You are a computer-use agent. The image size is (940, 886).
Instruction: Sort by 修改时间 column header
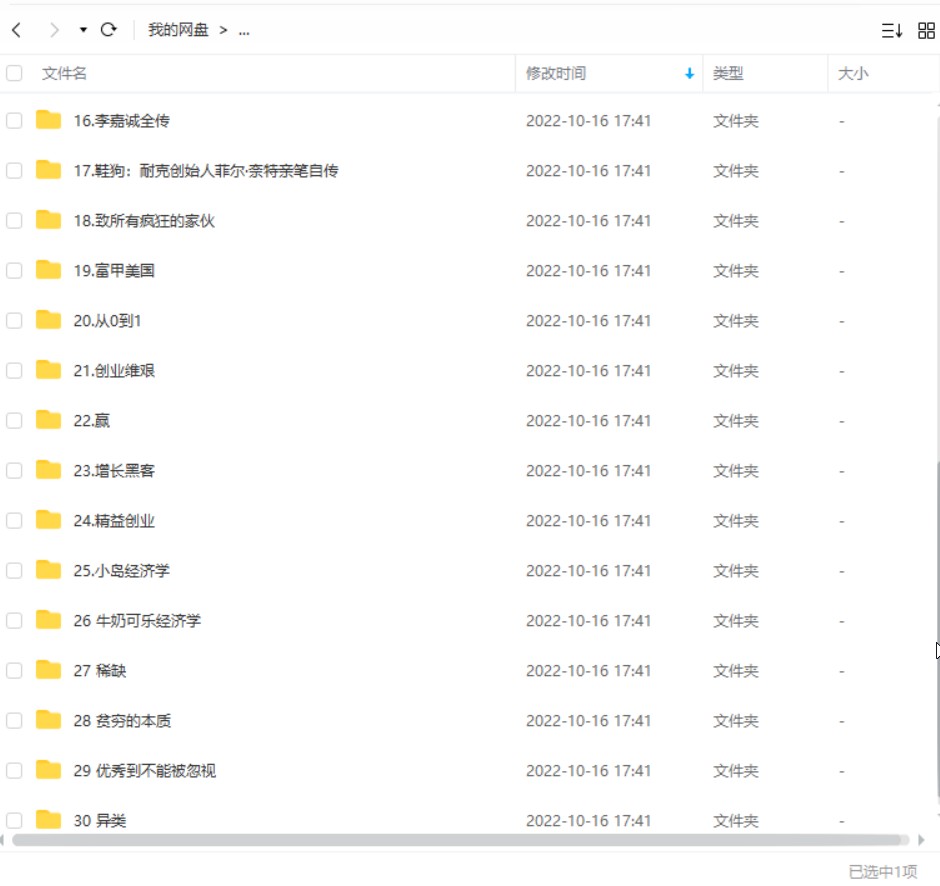pyautogui.click(x=556, y=73)
